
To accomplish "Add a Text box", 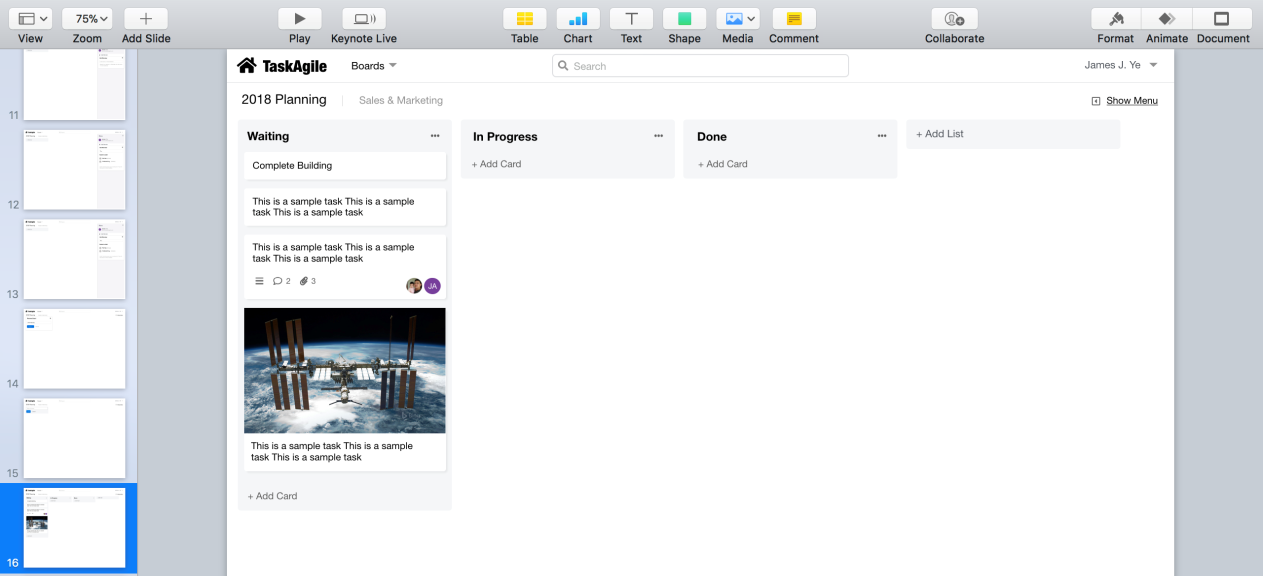I will [631, 19].
